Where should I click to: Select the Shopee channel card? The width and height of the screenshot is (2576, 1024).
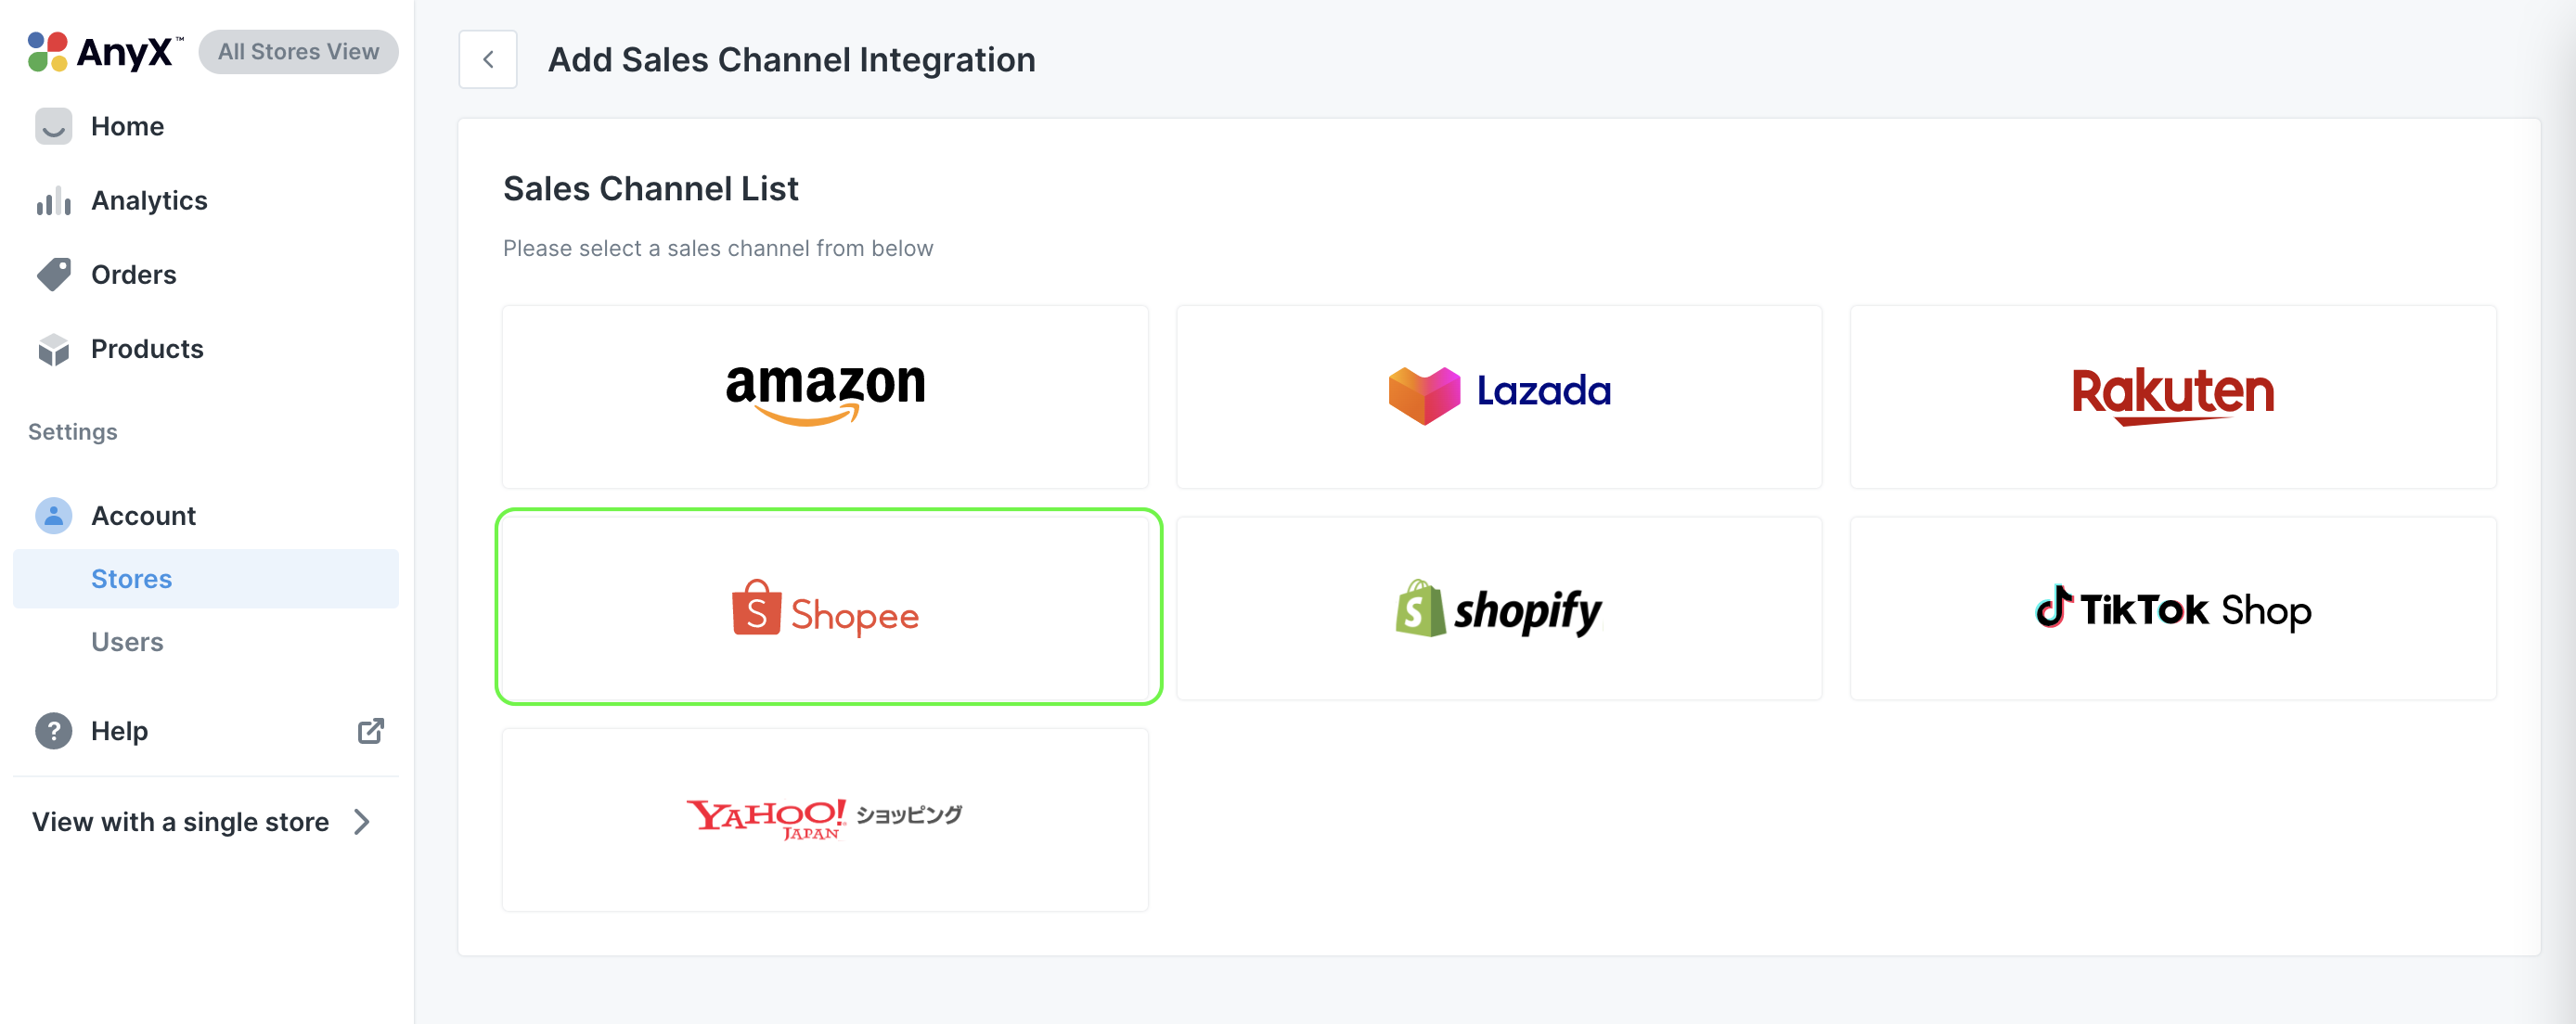[x=828, y=607]
